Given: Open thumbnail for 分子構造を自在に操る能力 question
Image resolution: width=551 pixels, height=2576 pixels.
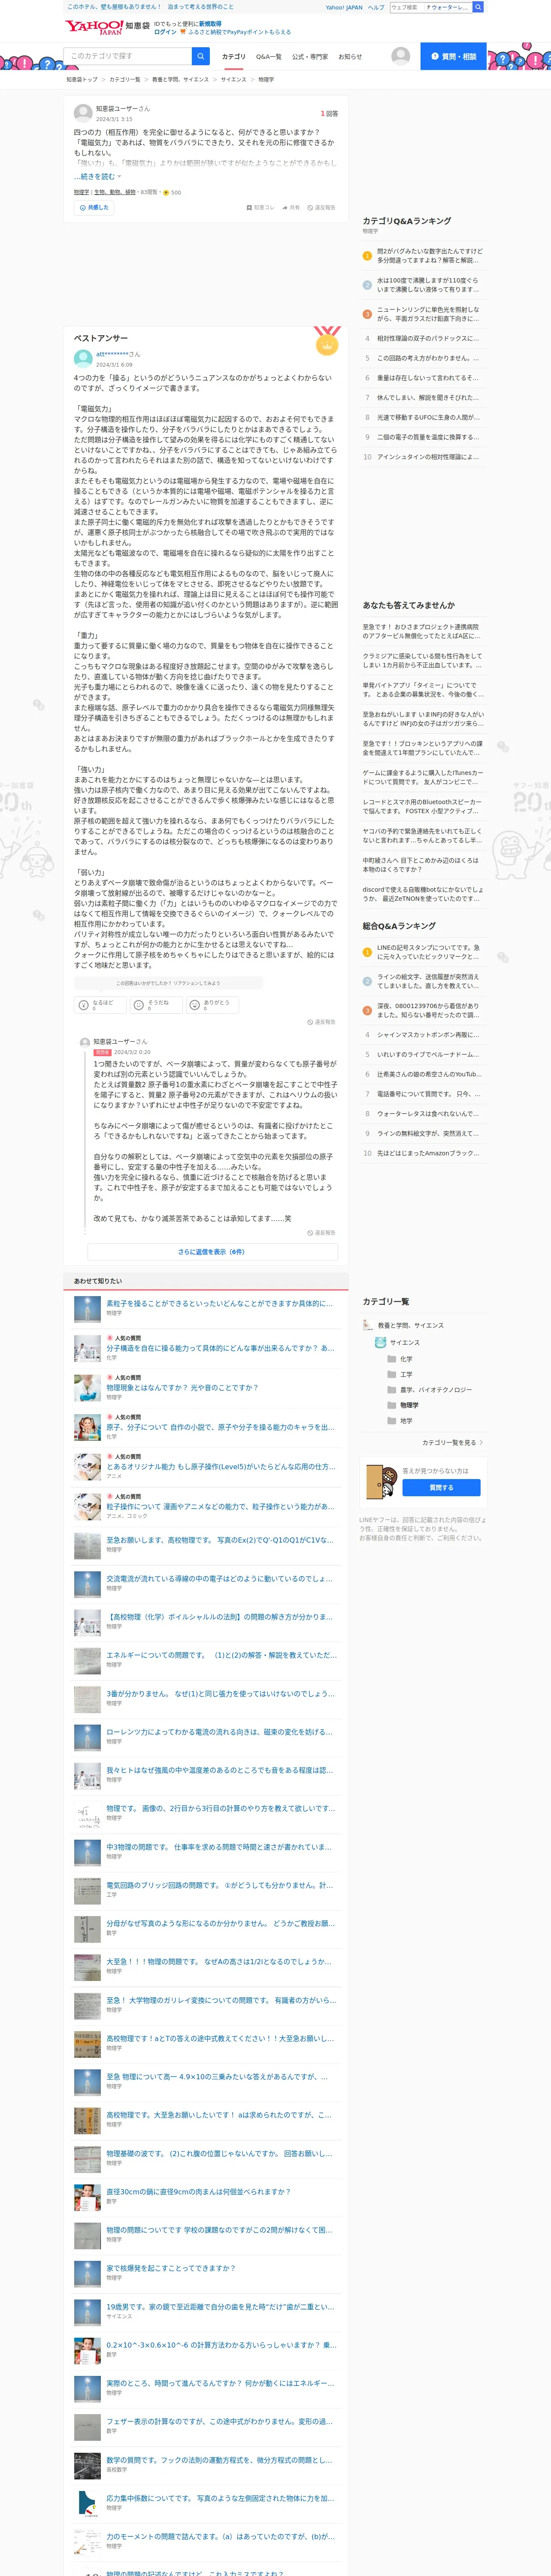Looking at the screenshot, I should pos(87,1349).
